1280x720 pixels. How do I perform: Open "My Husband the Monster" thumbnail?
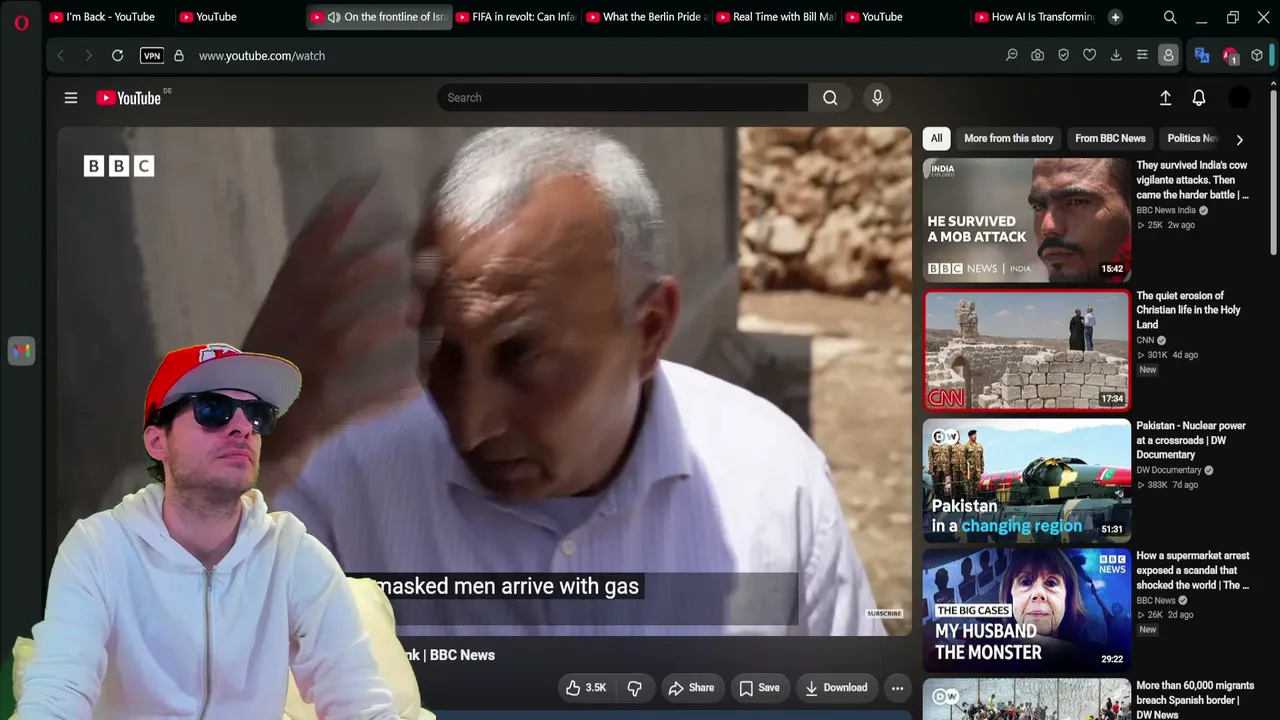tap(1027, 610)
